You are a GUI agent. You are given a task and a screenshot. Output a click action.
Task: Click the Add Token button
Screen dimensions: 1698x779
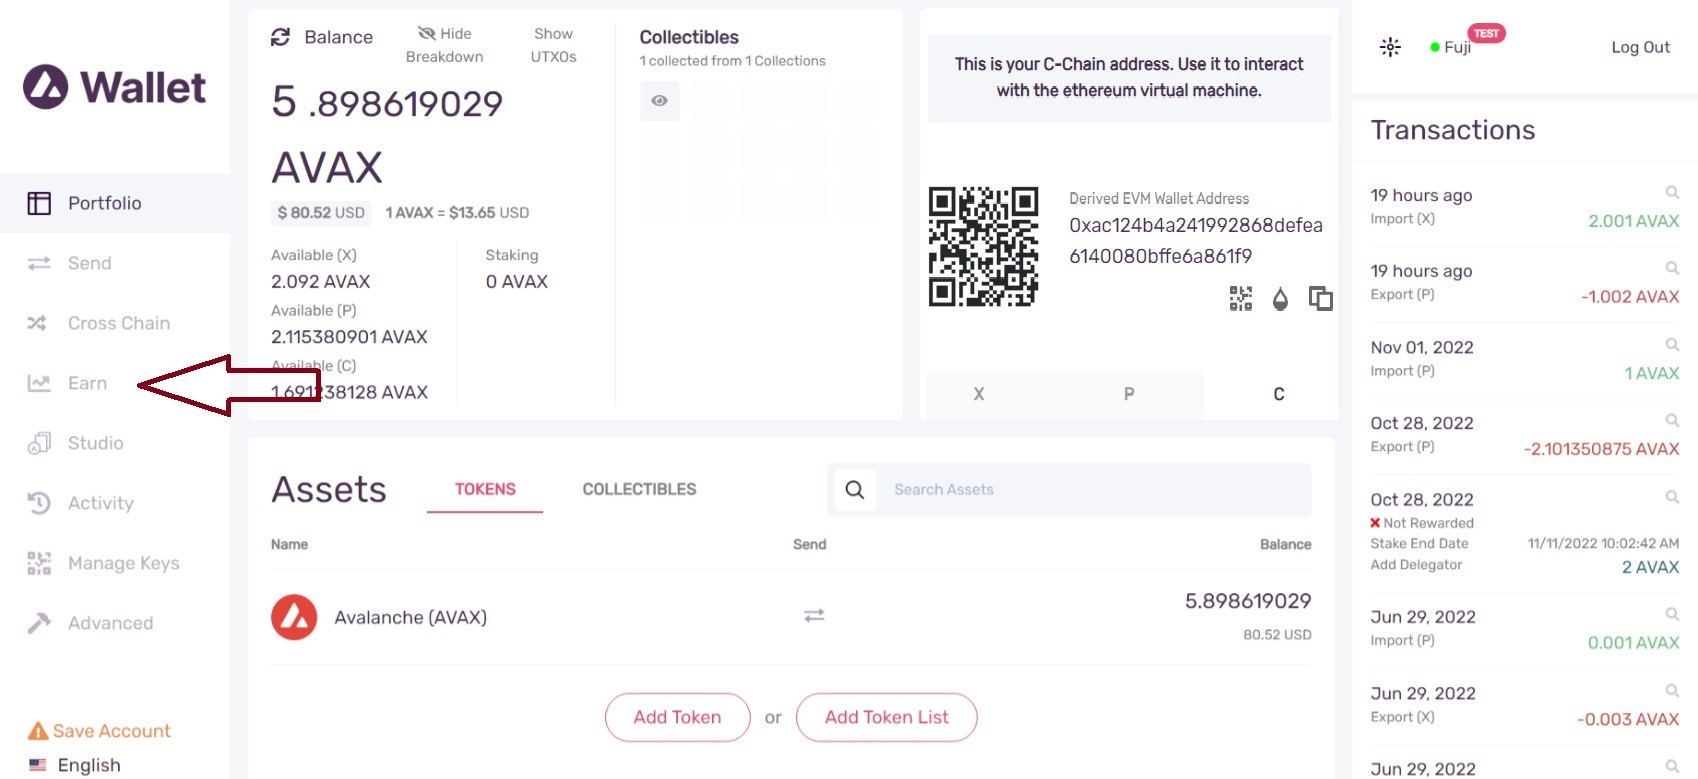coord(677,717)
